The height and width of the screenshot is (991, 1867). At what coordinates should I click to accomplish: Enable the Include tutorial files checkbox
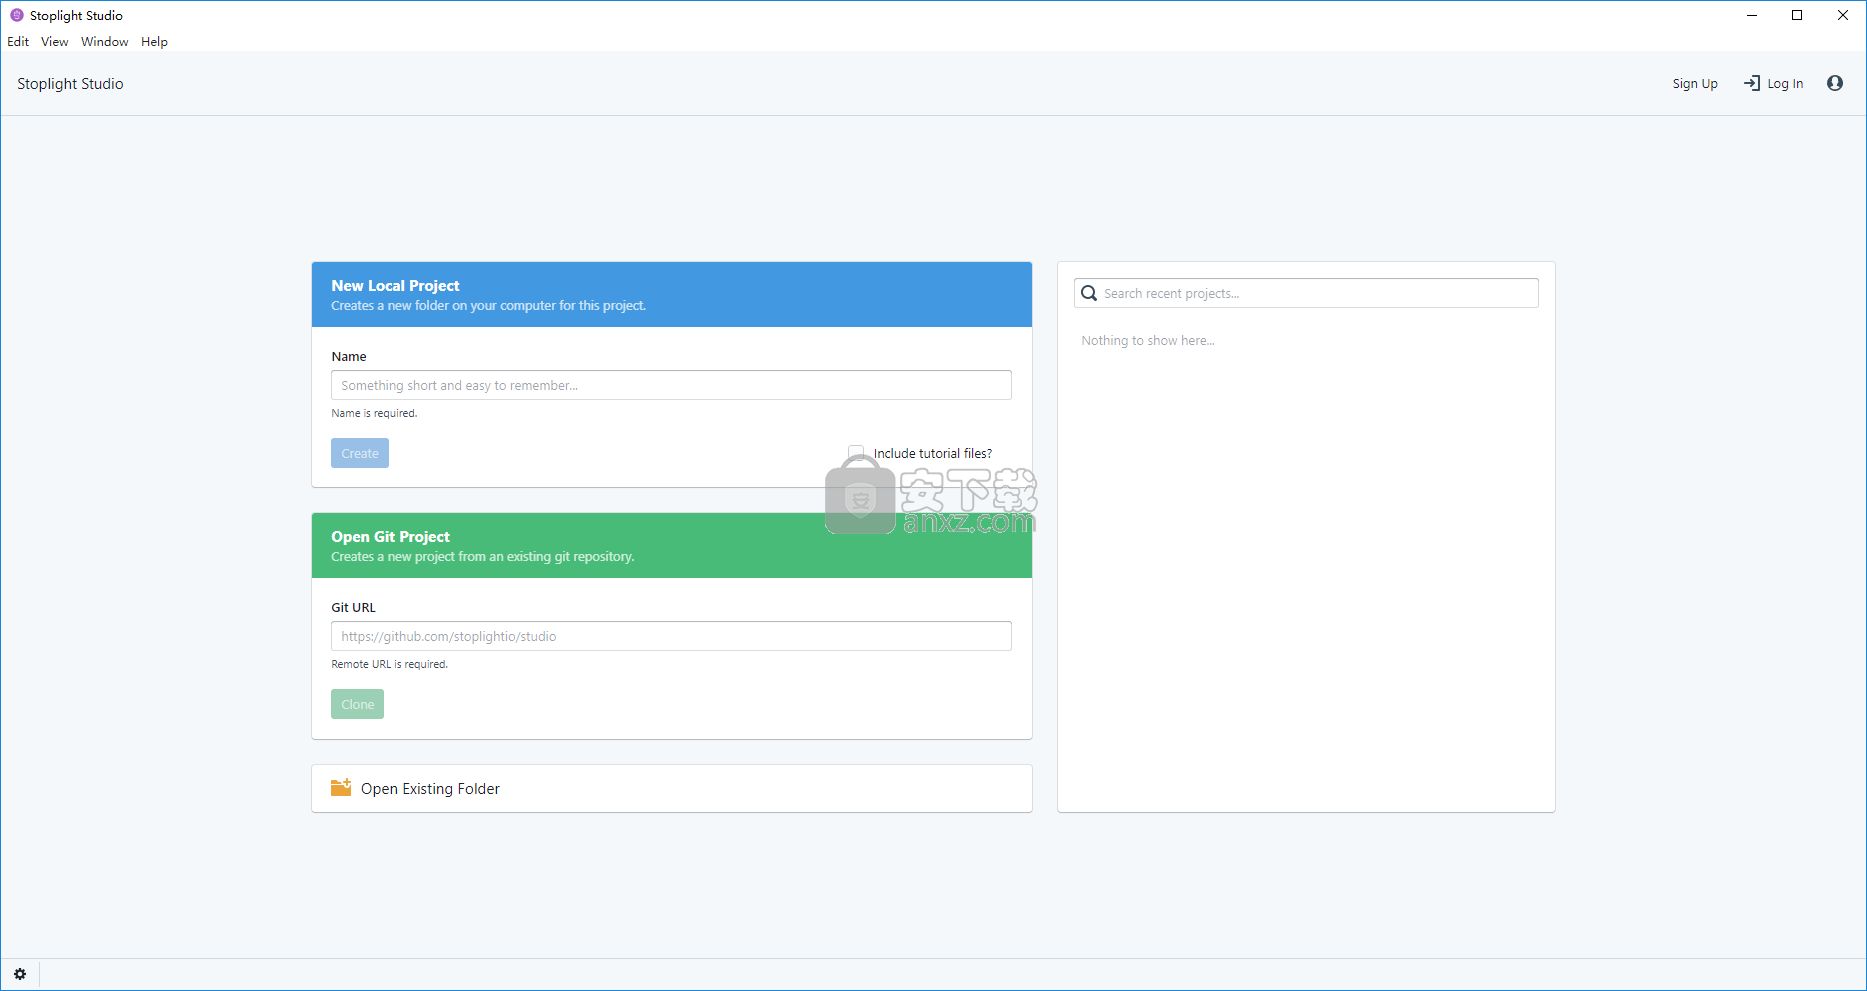pos(856,453)
